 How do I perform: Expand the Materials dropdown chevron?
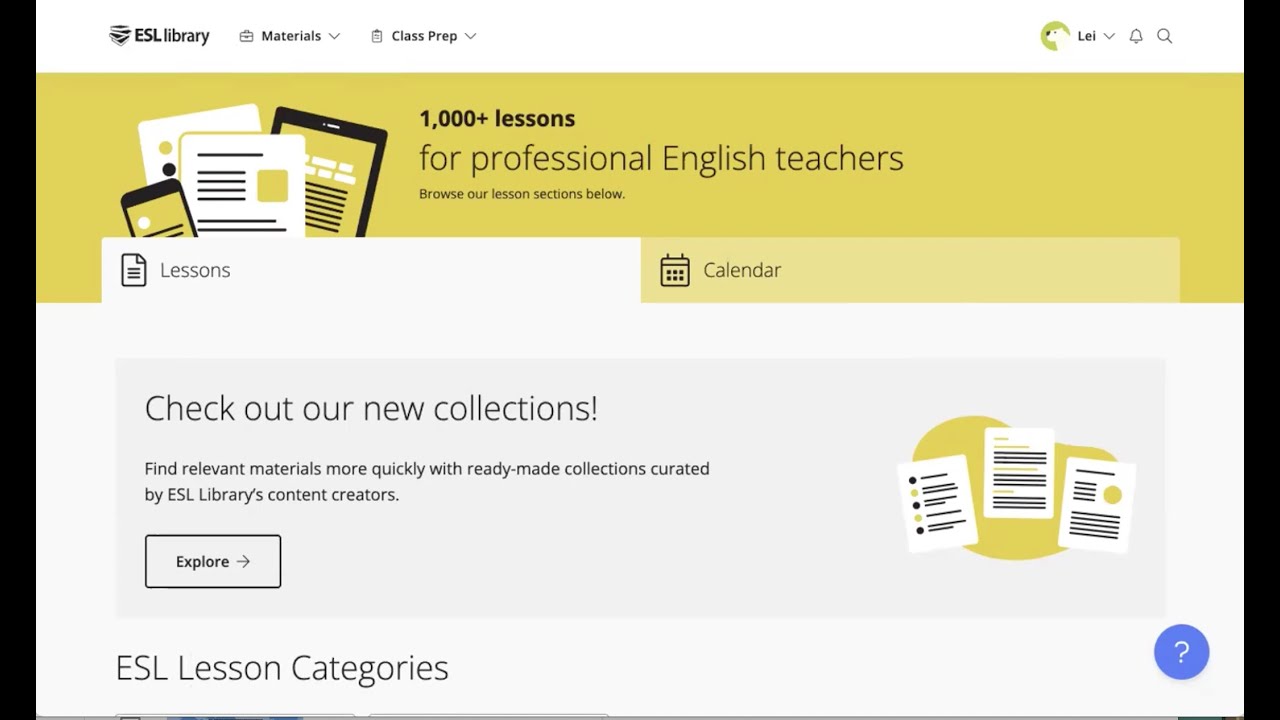pos(334,36)
